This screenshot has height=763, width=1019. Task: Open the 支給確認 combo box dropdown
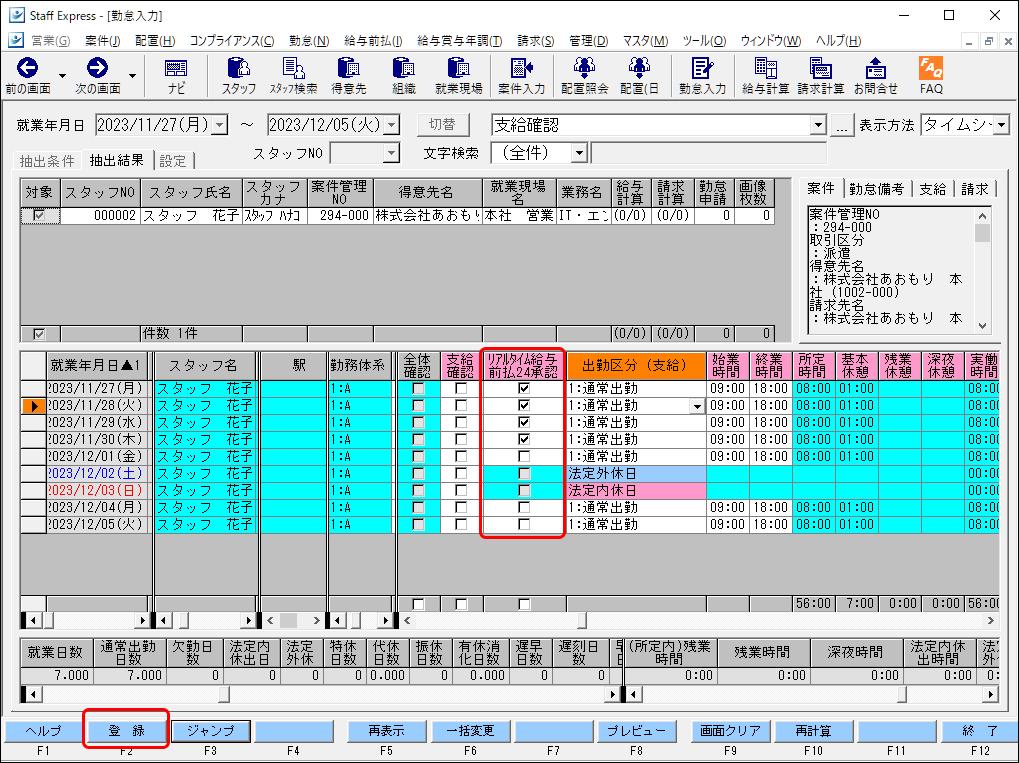click(x=818, y=125)
